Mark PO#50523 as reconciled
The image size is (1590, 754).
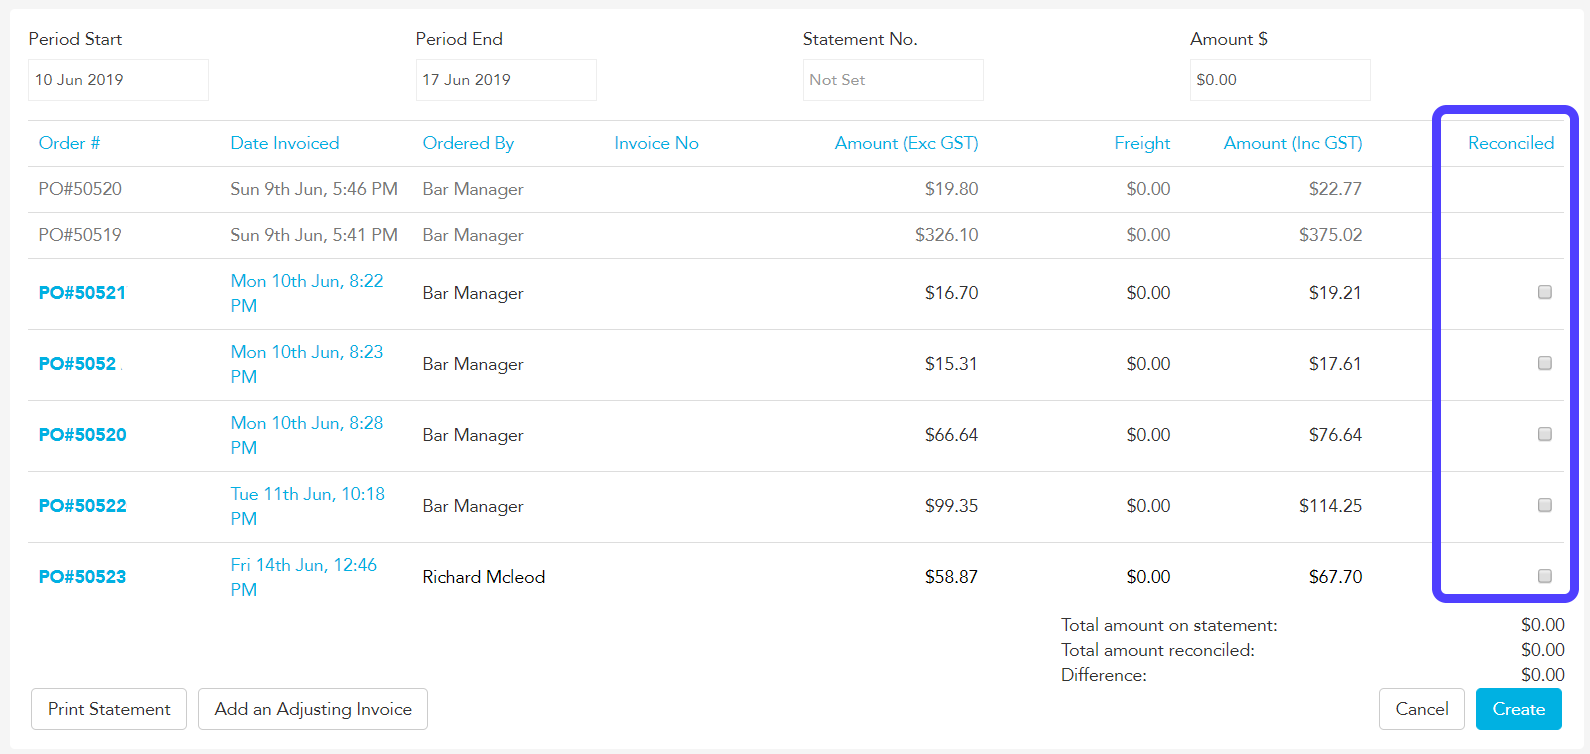coord(1544,576)
